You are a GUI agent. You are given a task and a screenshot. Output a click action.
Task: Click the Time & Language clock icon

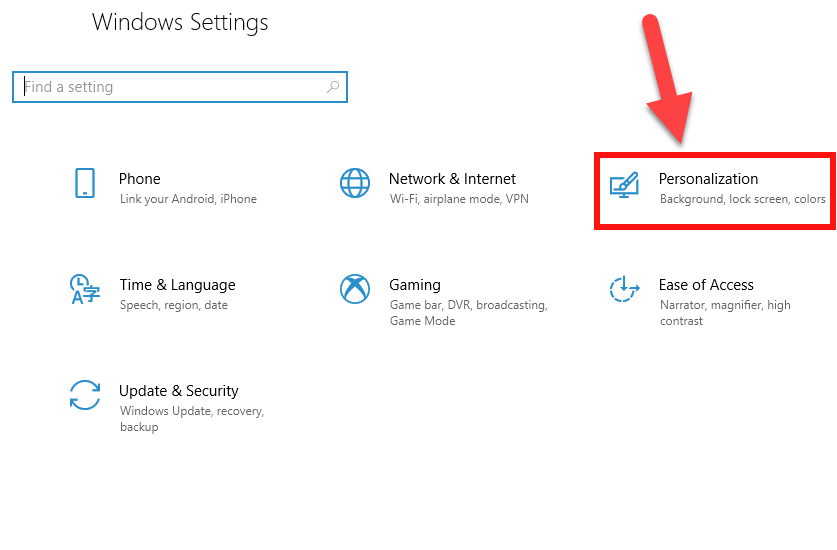coord(85,290)
